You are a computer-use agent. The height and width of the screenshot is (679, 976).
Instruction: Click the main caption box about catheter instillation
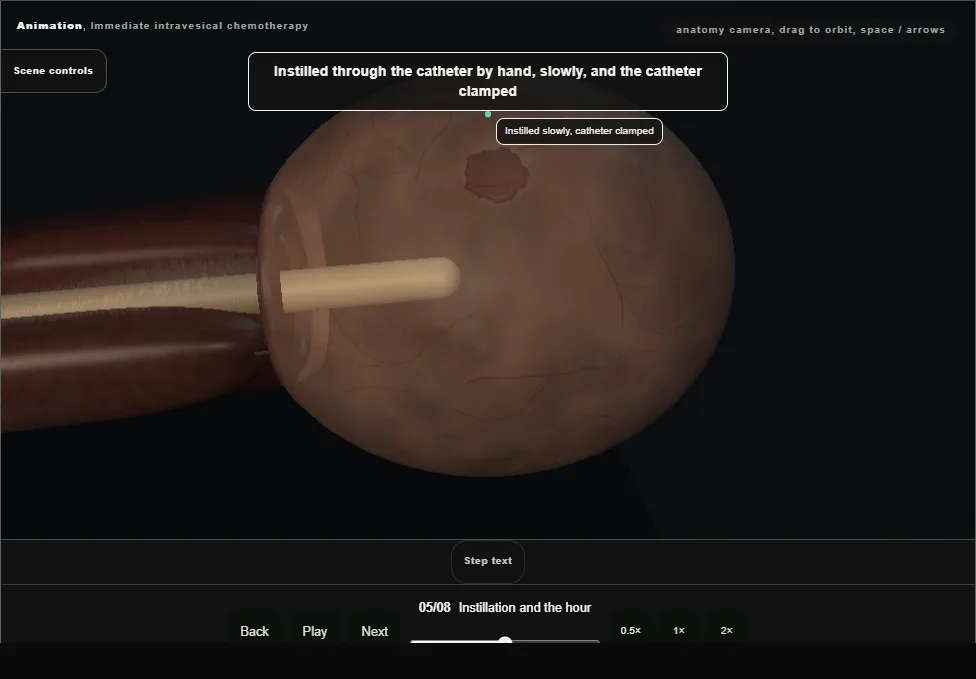[487, 82]
